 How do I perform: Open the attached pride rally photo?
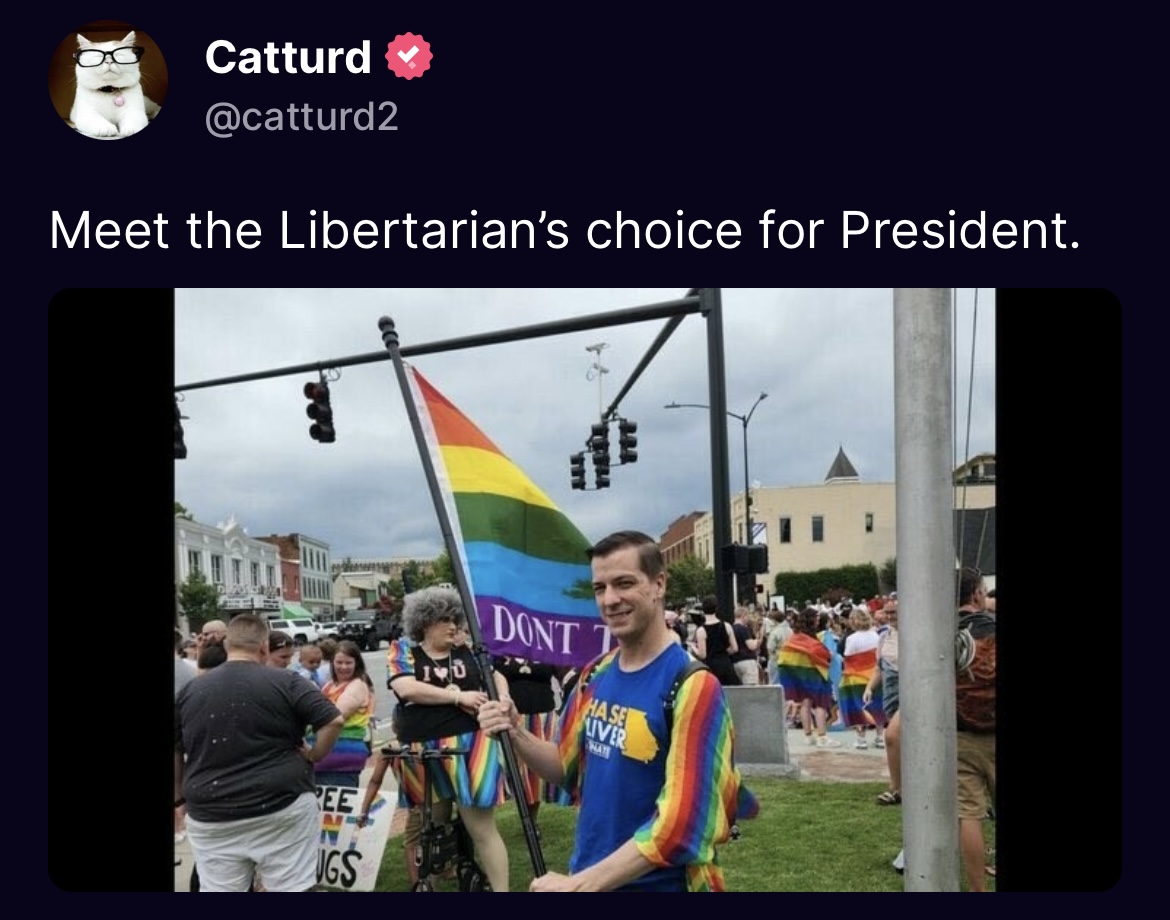click(x=585, y=589)
